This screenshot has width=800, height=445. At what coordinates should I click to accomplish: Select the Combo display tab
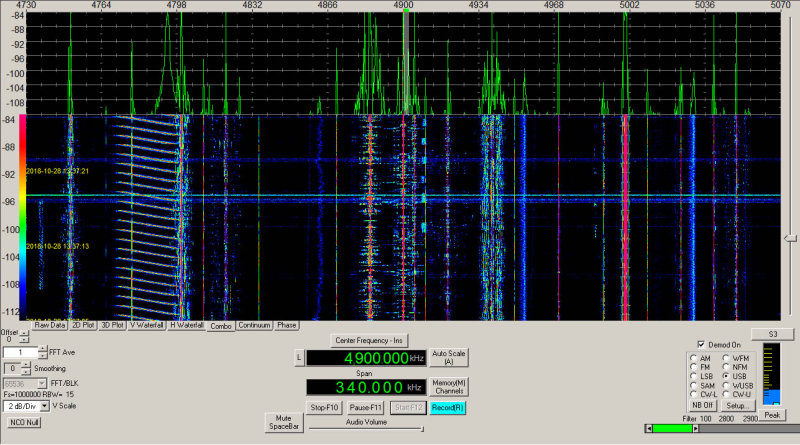coord(221,326)
